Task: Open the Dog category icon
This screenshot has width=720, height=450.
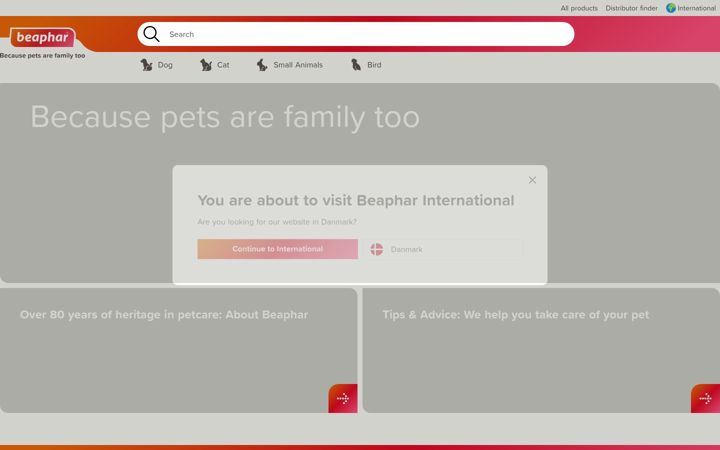Action: click(146, 65)
